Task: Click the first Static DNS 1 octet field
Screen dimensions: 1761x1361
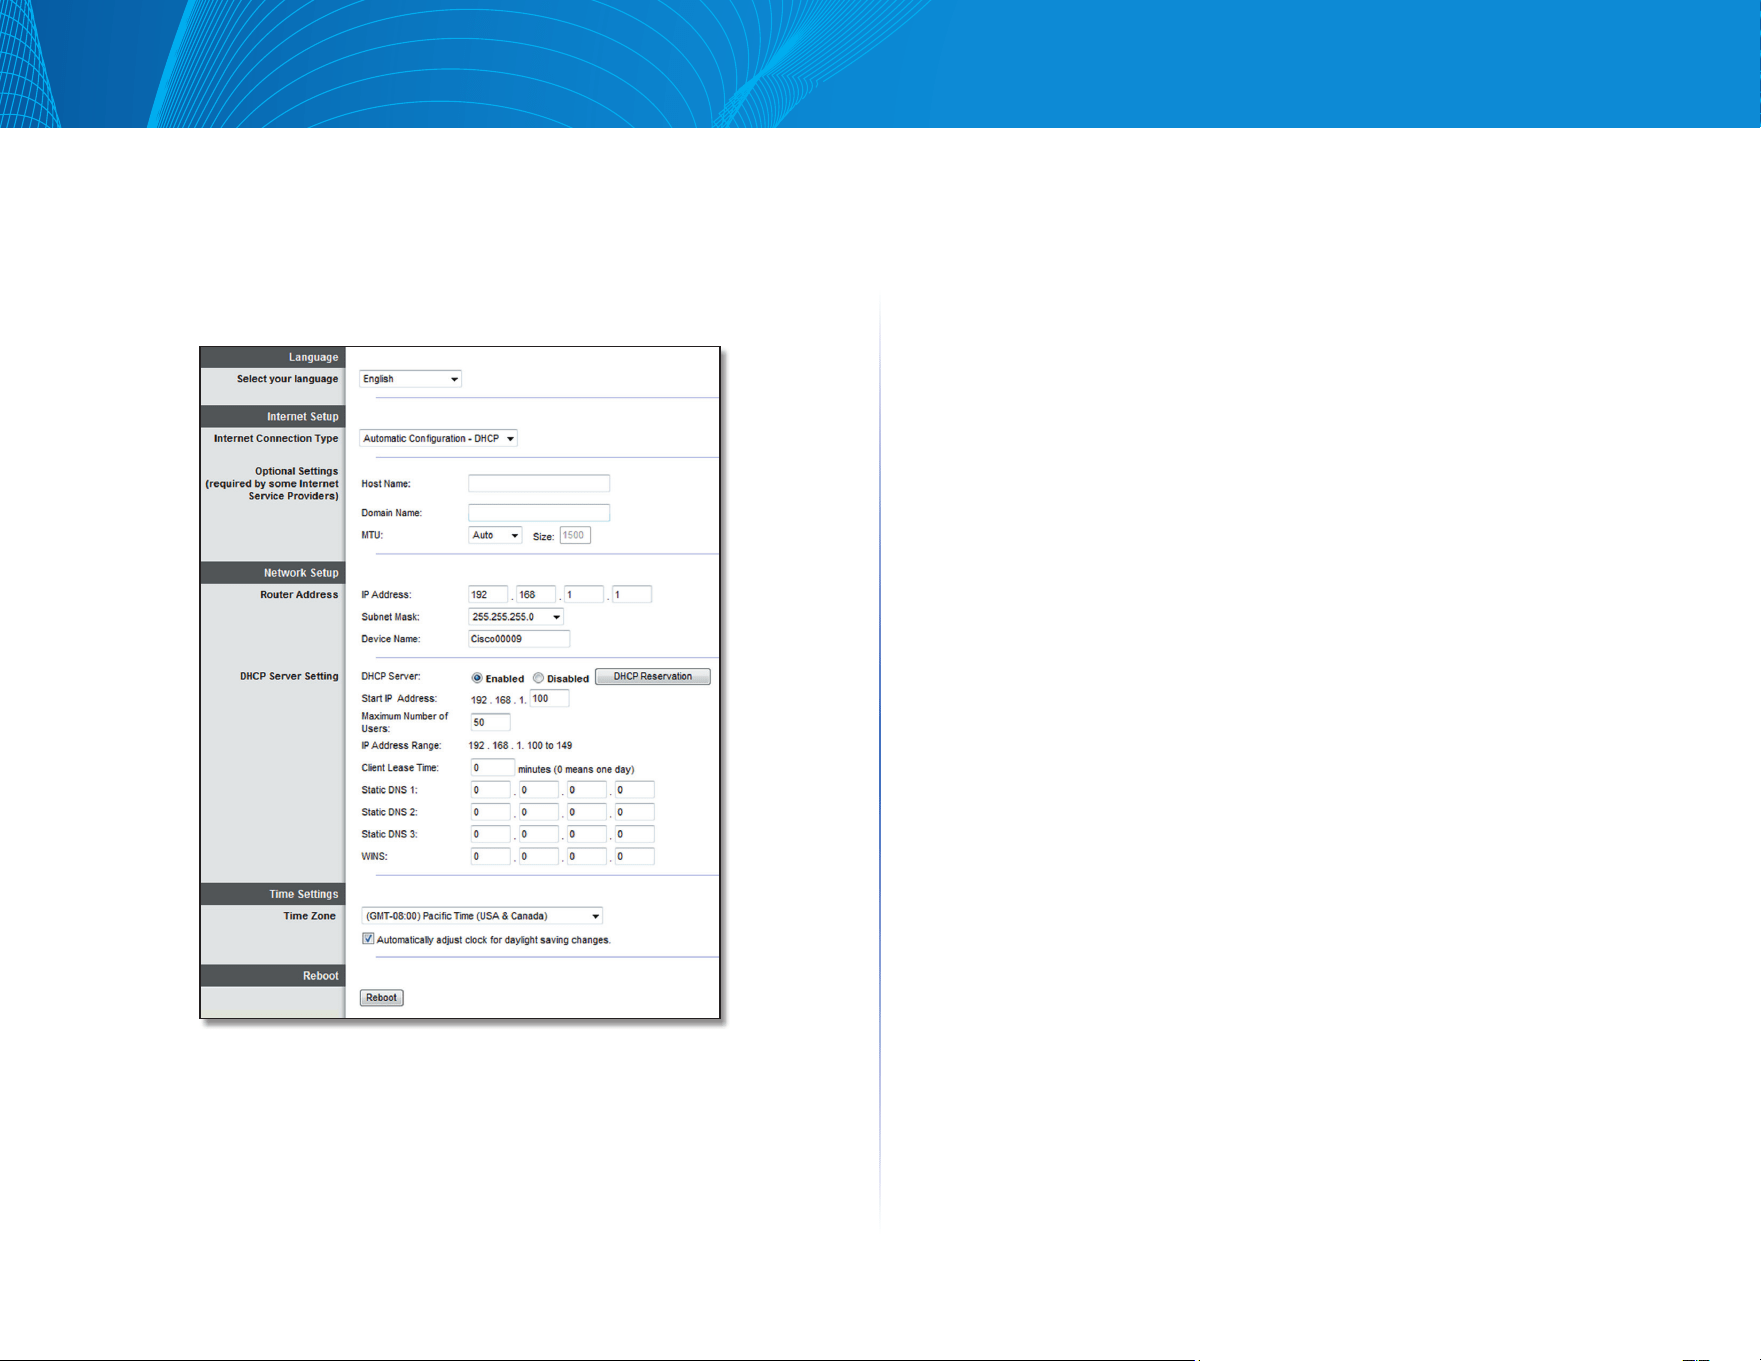Action: [x=490, y=790]
